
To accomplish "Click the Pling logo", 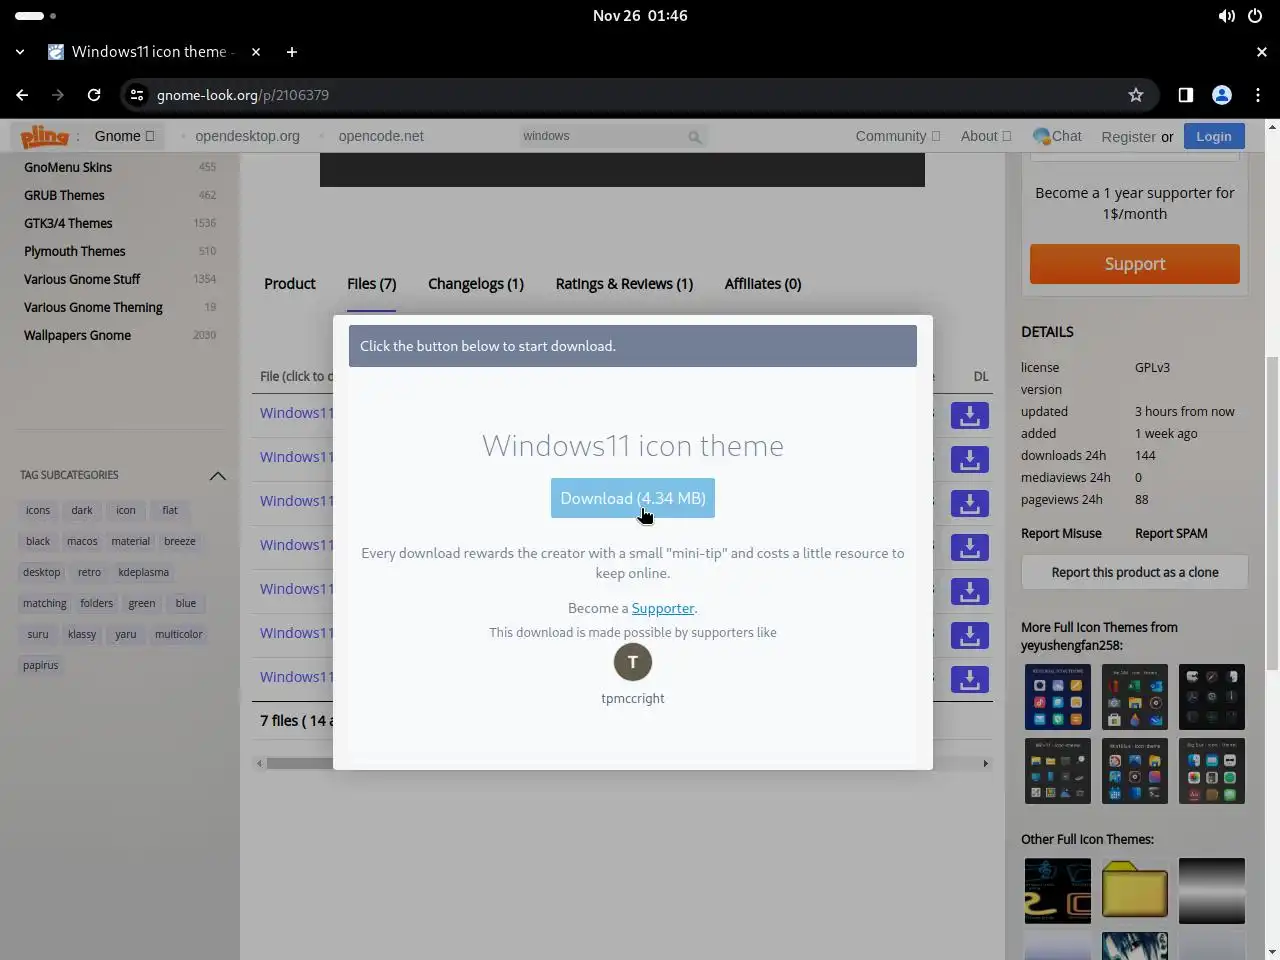I will coord(45,136).
